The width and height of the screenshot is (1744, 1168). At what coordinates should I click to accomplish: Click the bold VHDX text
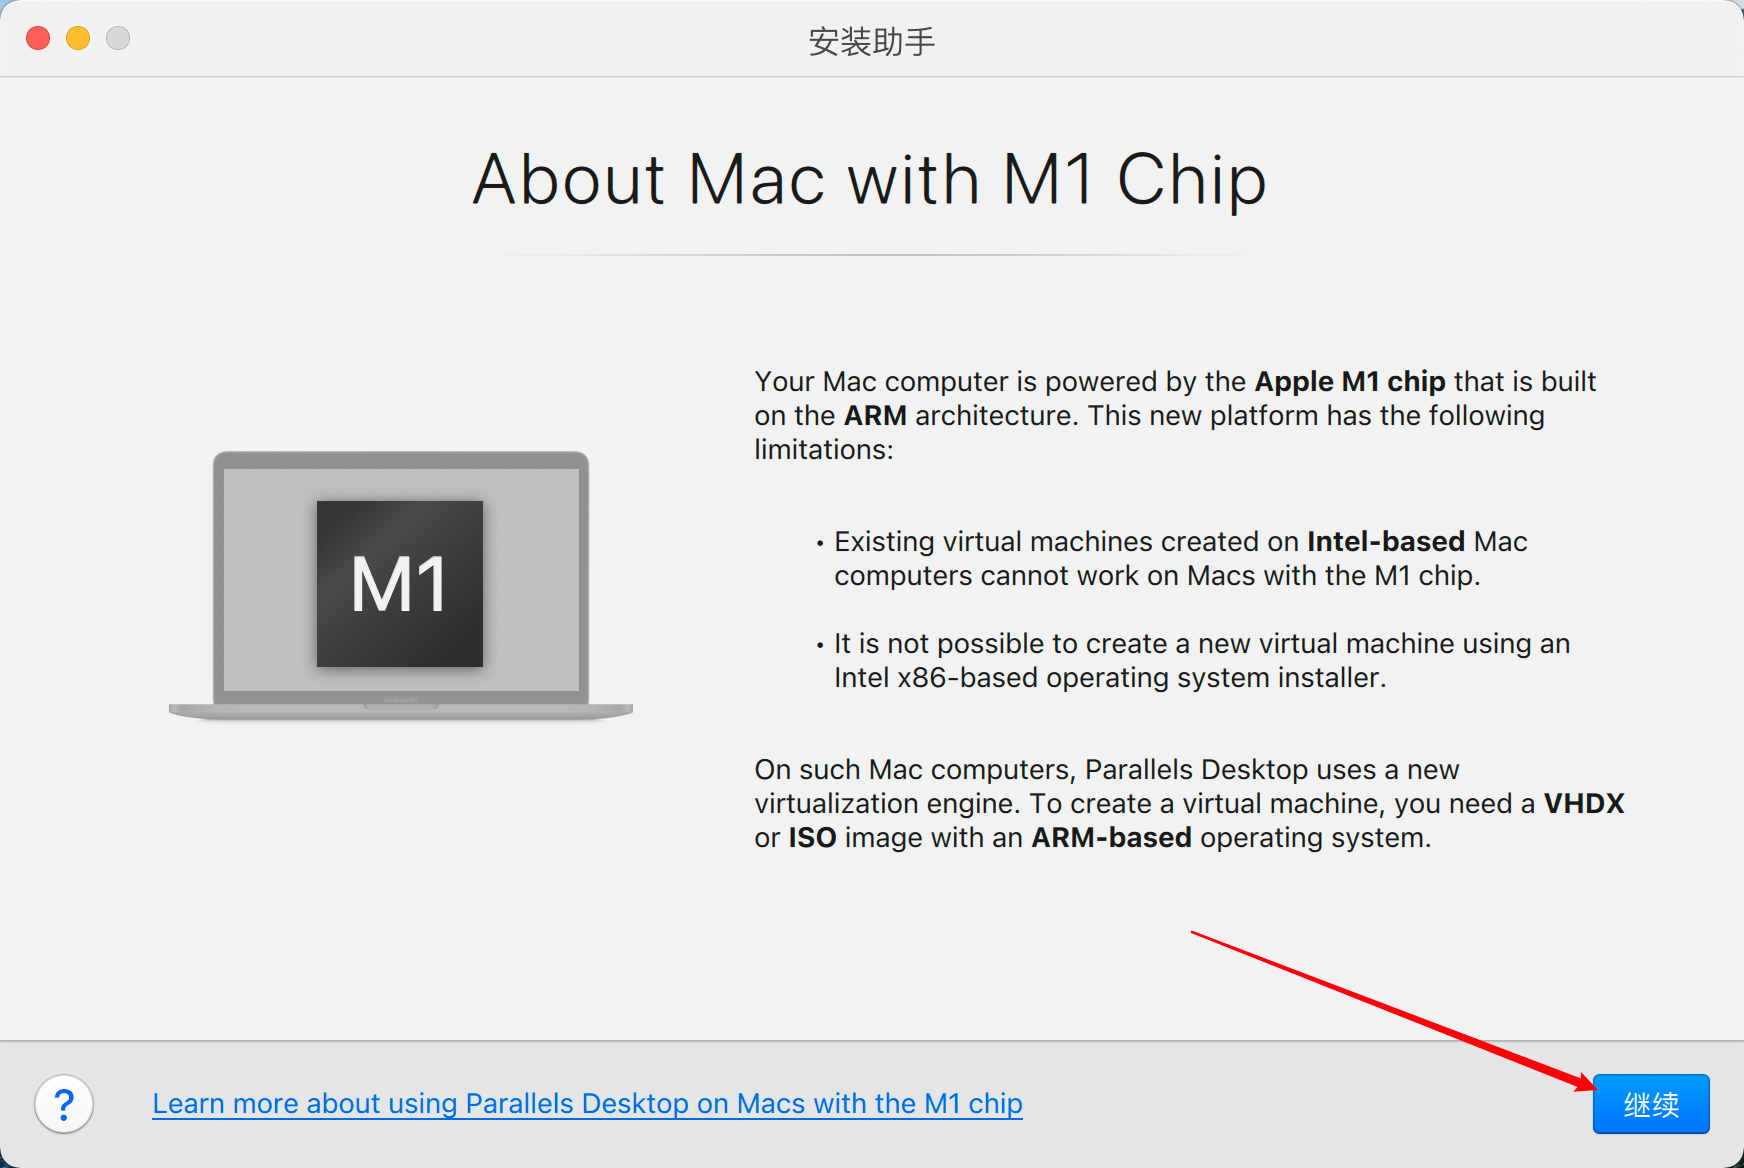click(x=1584, y=803)
